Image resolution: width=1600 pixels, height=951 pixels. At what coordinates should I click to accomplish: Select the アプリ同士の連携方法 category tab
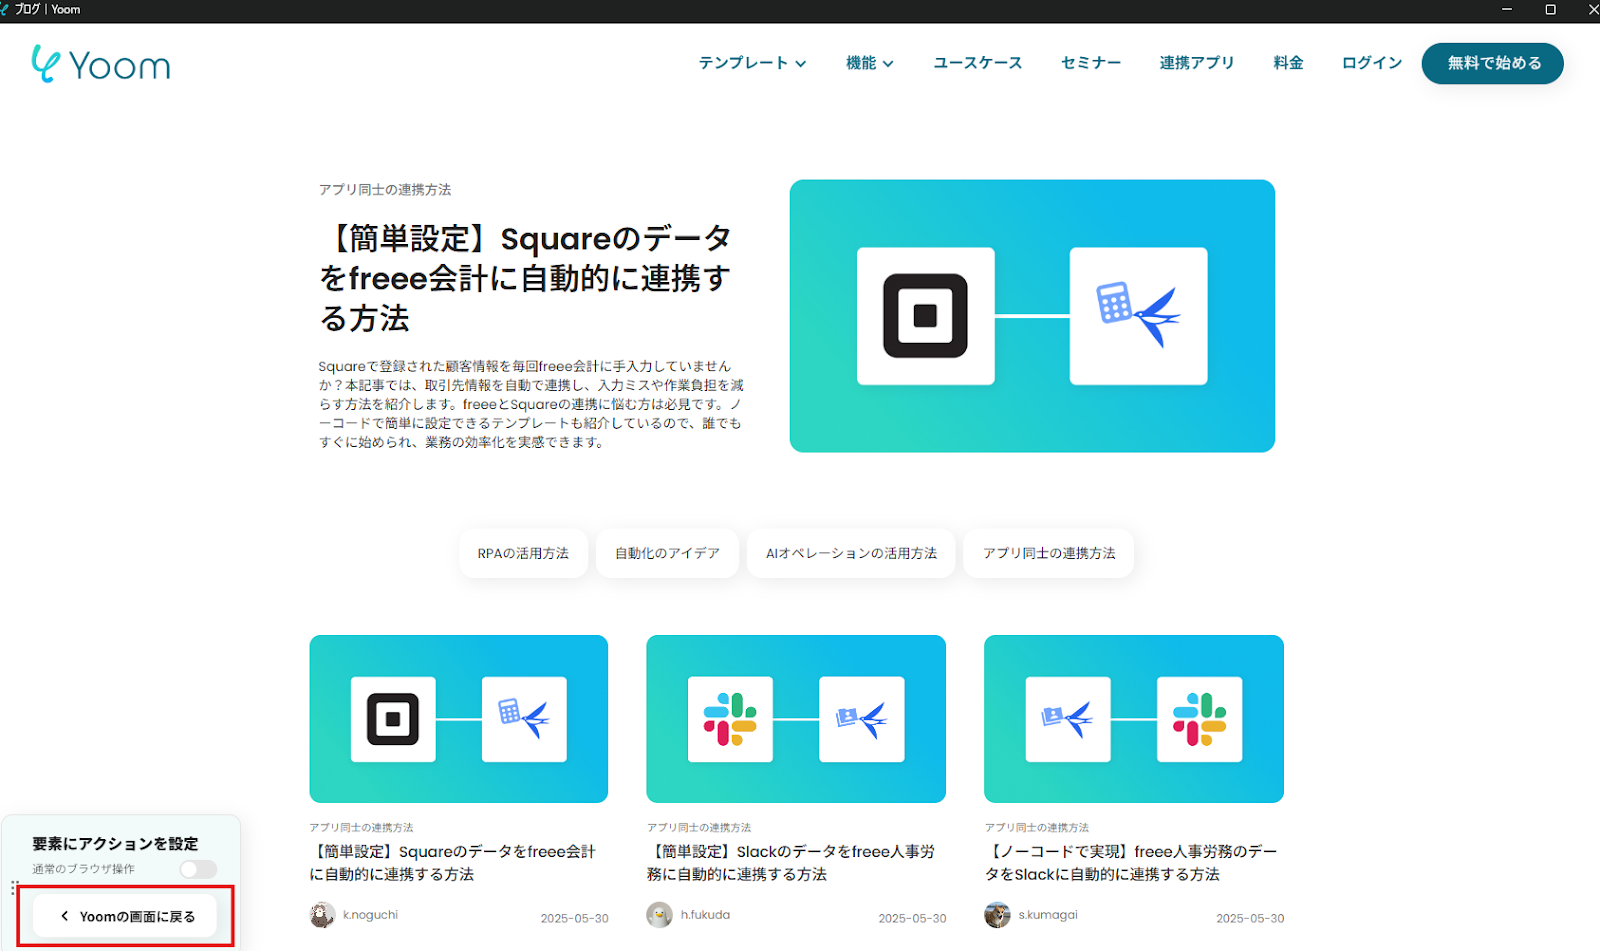coord(1049,553)
